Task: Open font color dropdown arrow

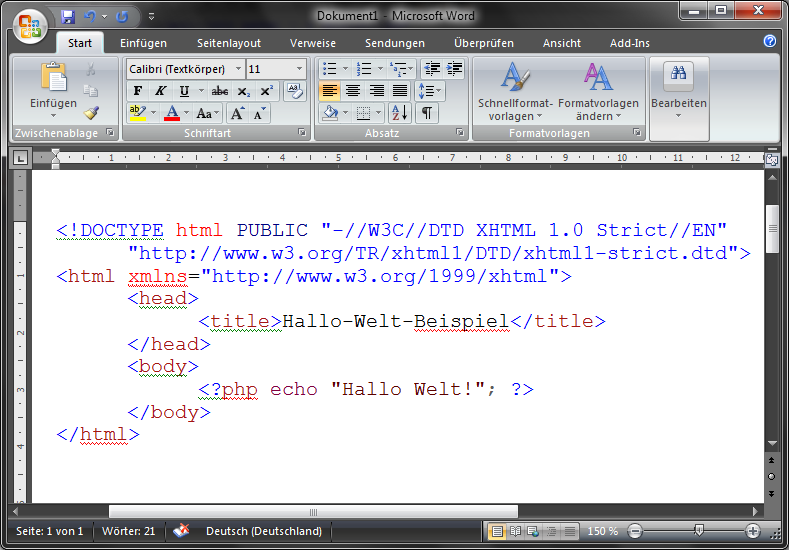Action: tap(186, 113)
